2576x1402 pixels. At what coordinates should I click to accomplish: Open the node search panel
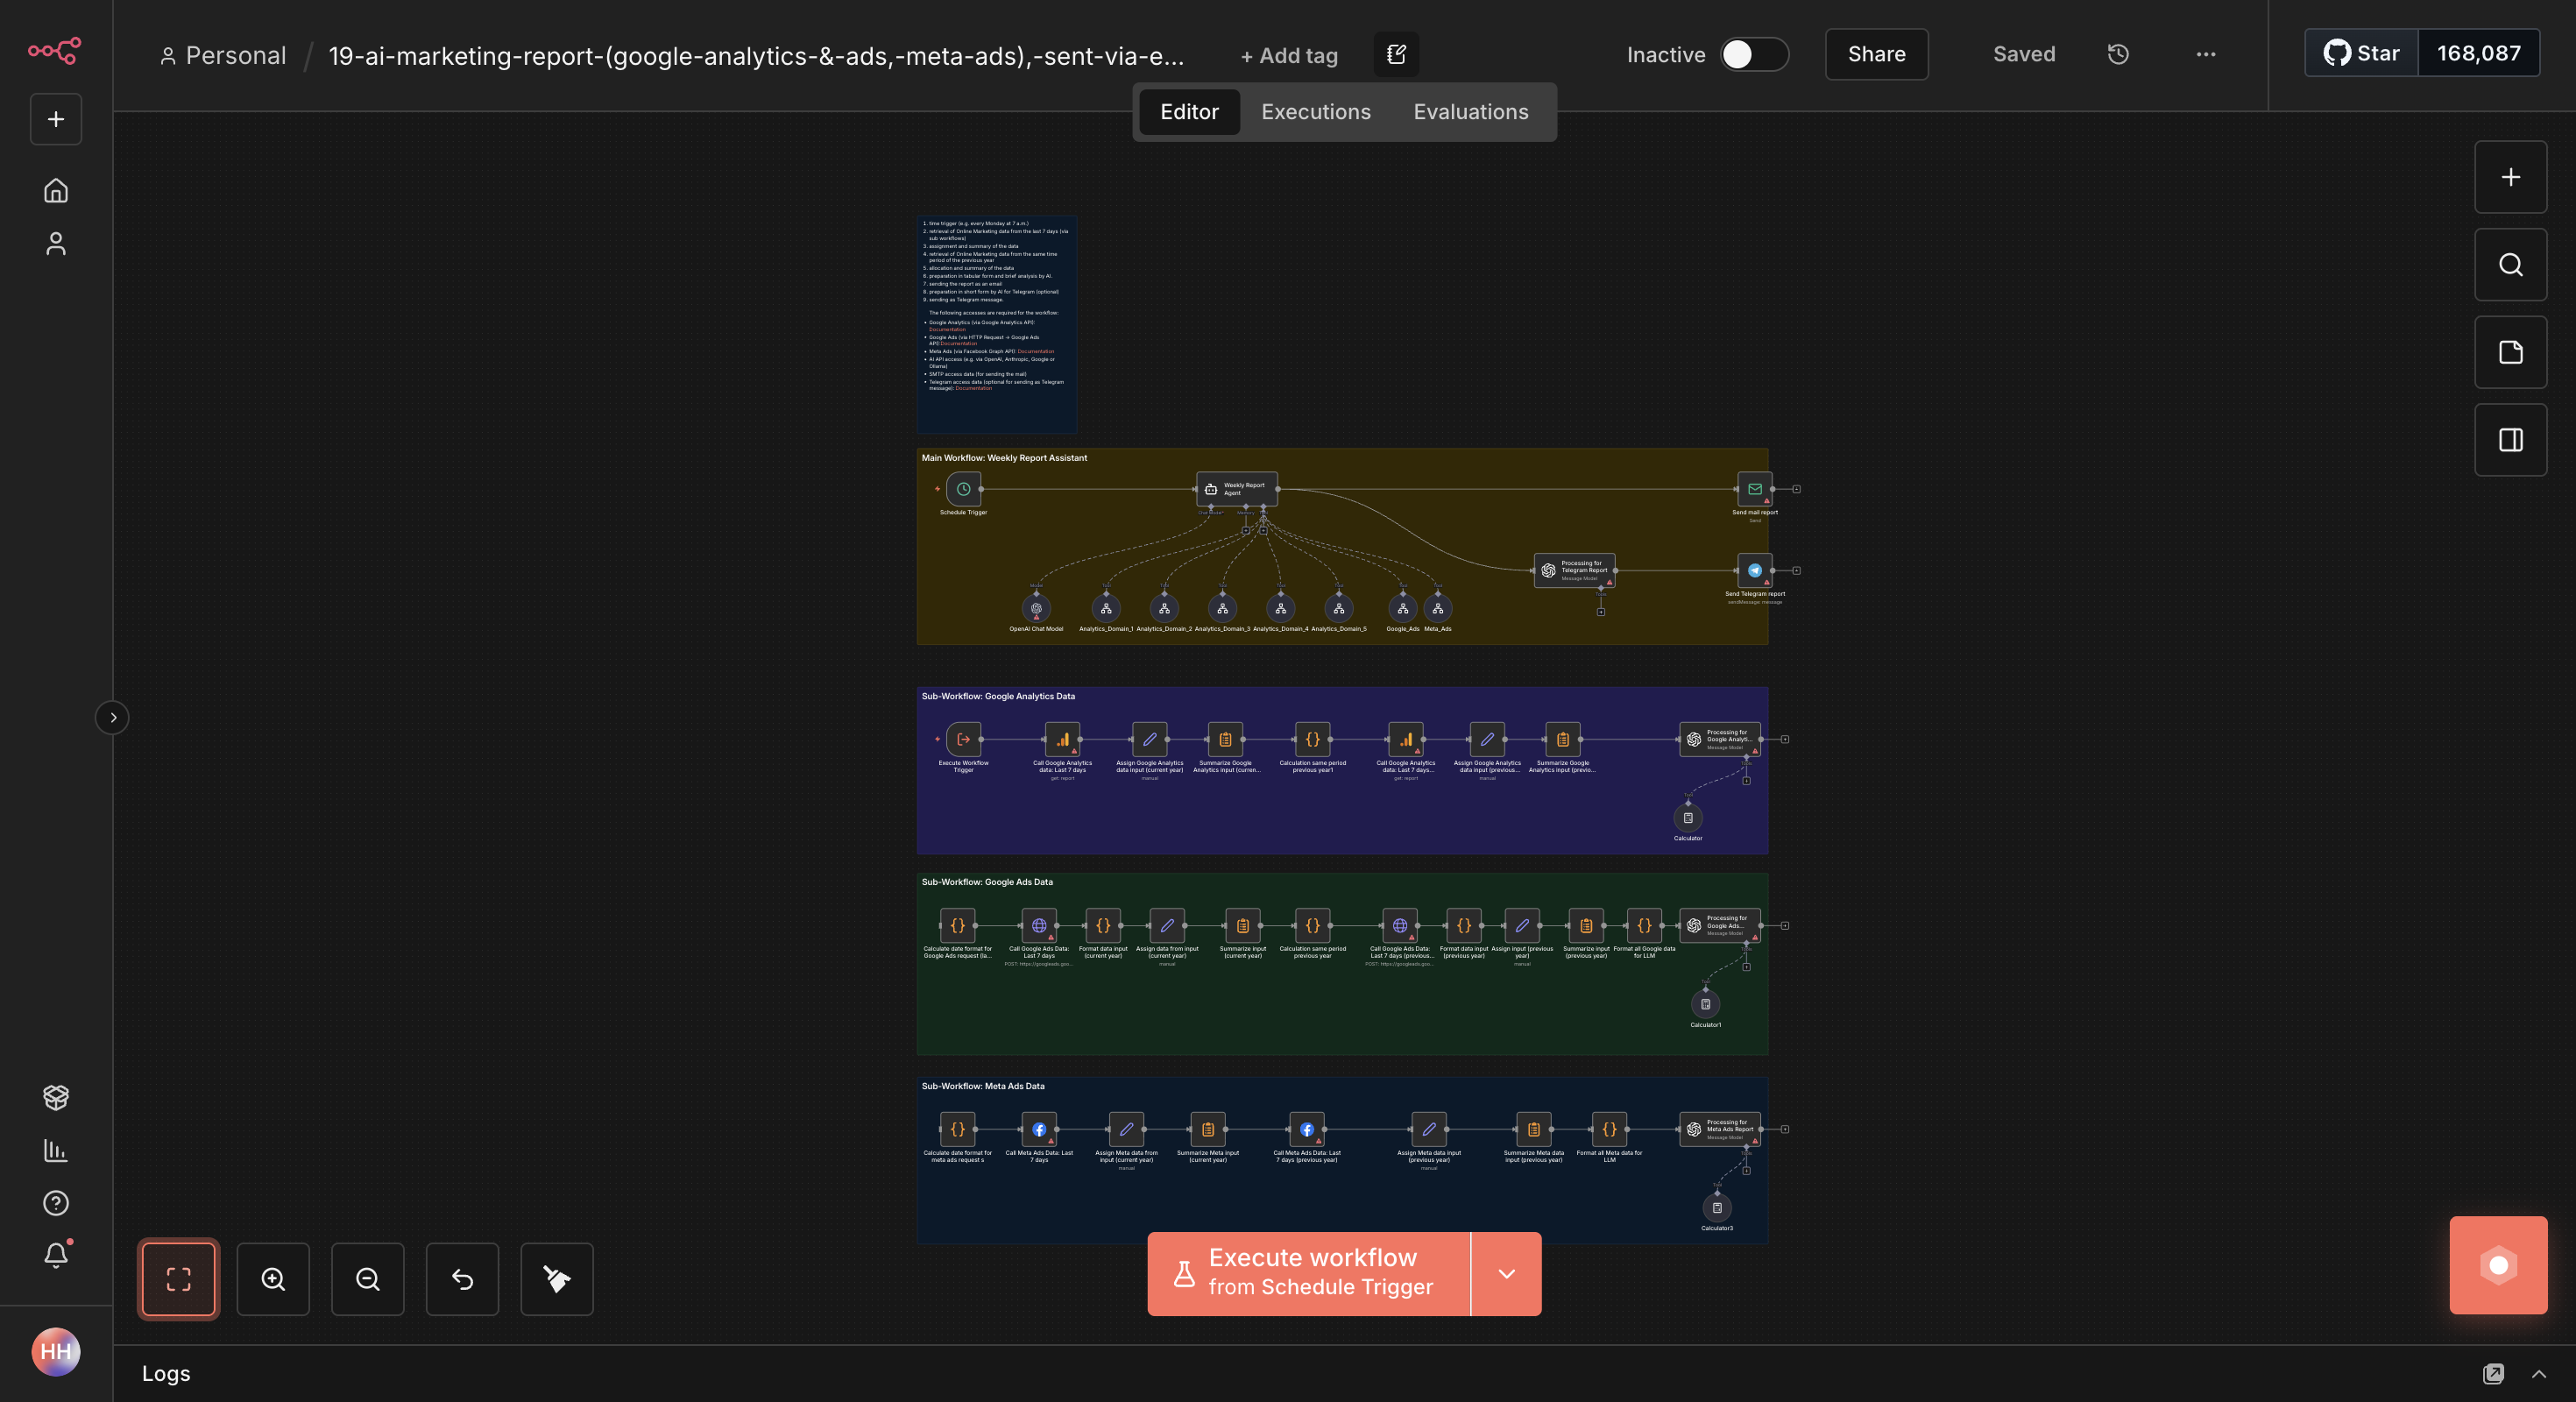tap(2510, 264)
